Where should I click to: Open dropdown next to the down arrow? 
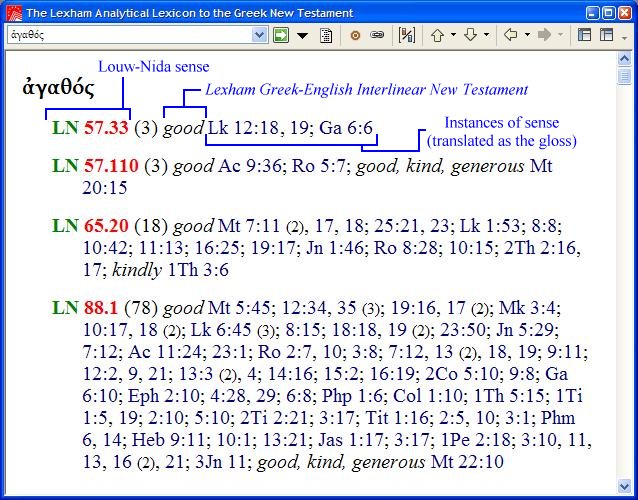click(x=486, y=35)
